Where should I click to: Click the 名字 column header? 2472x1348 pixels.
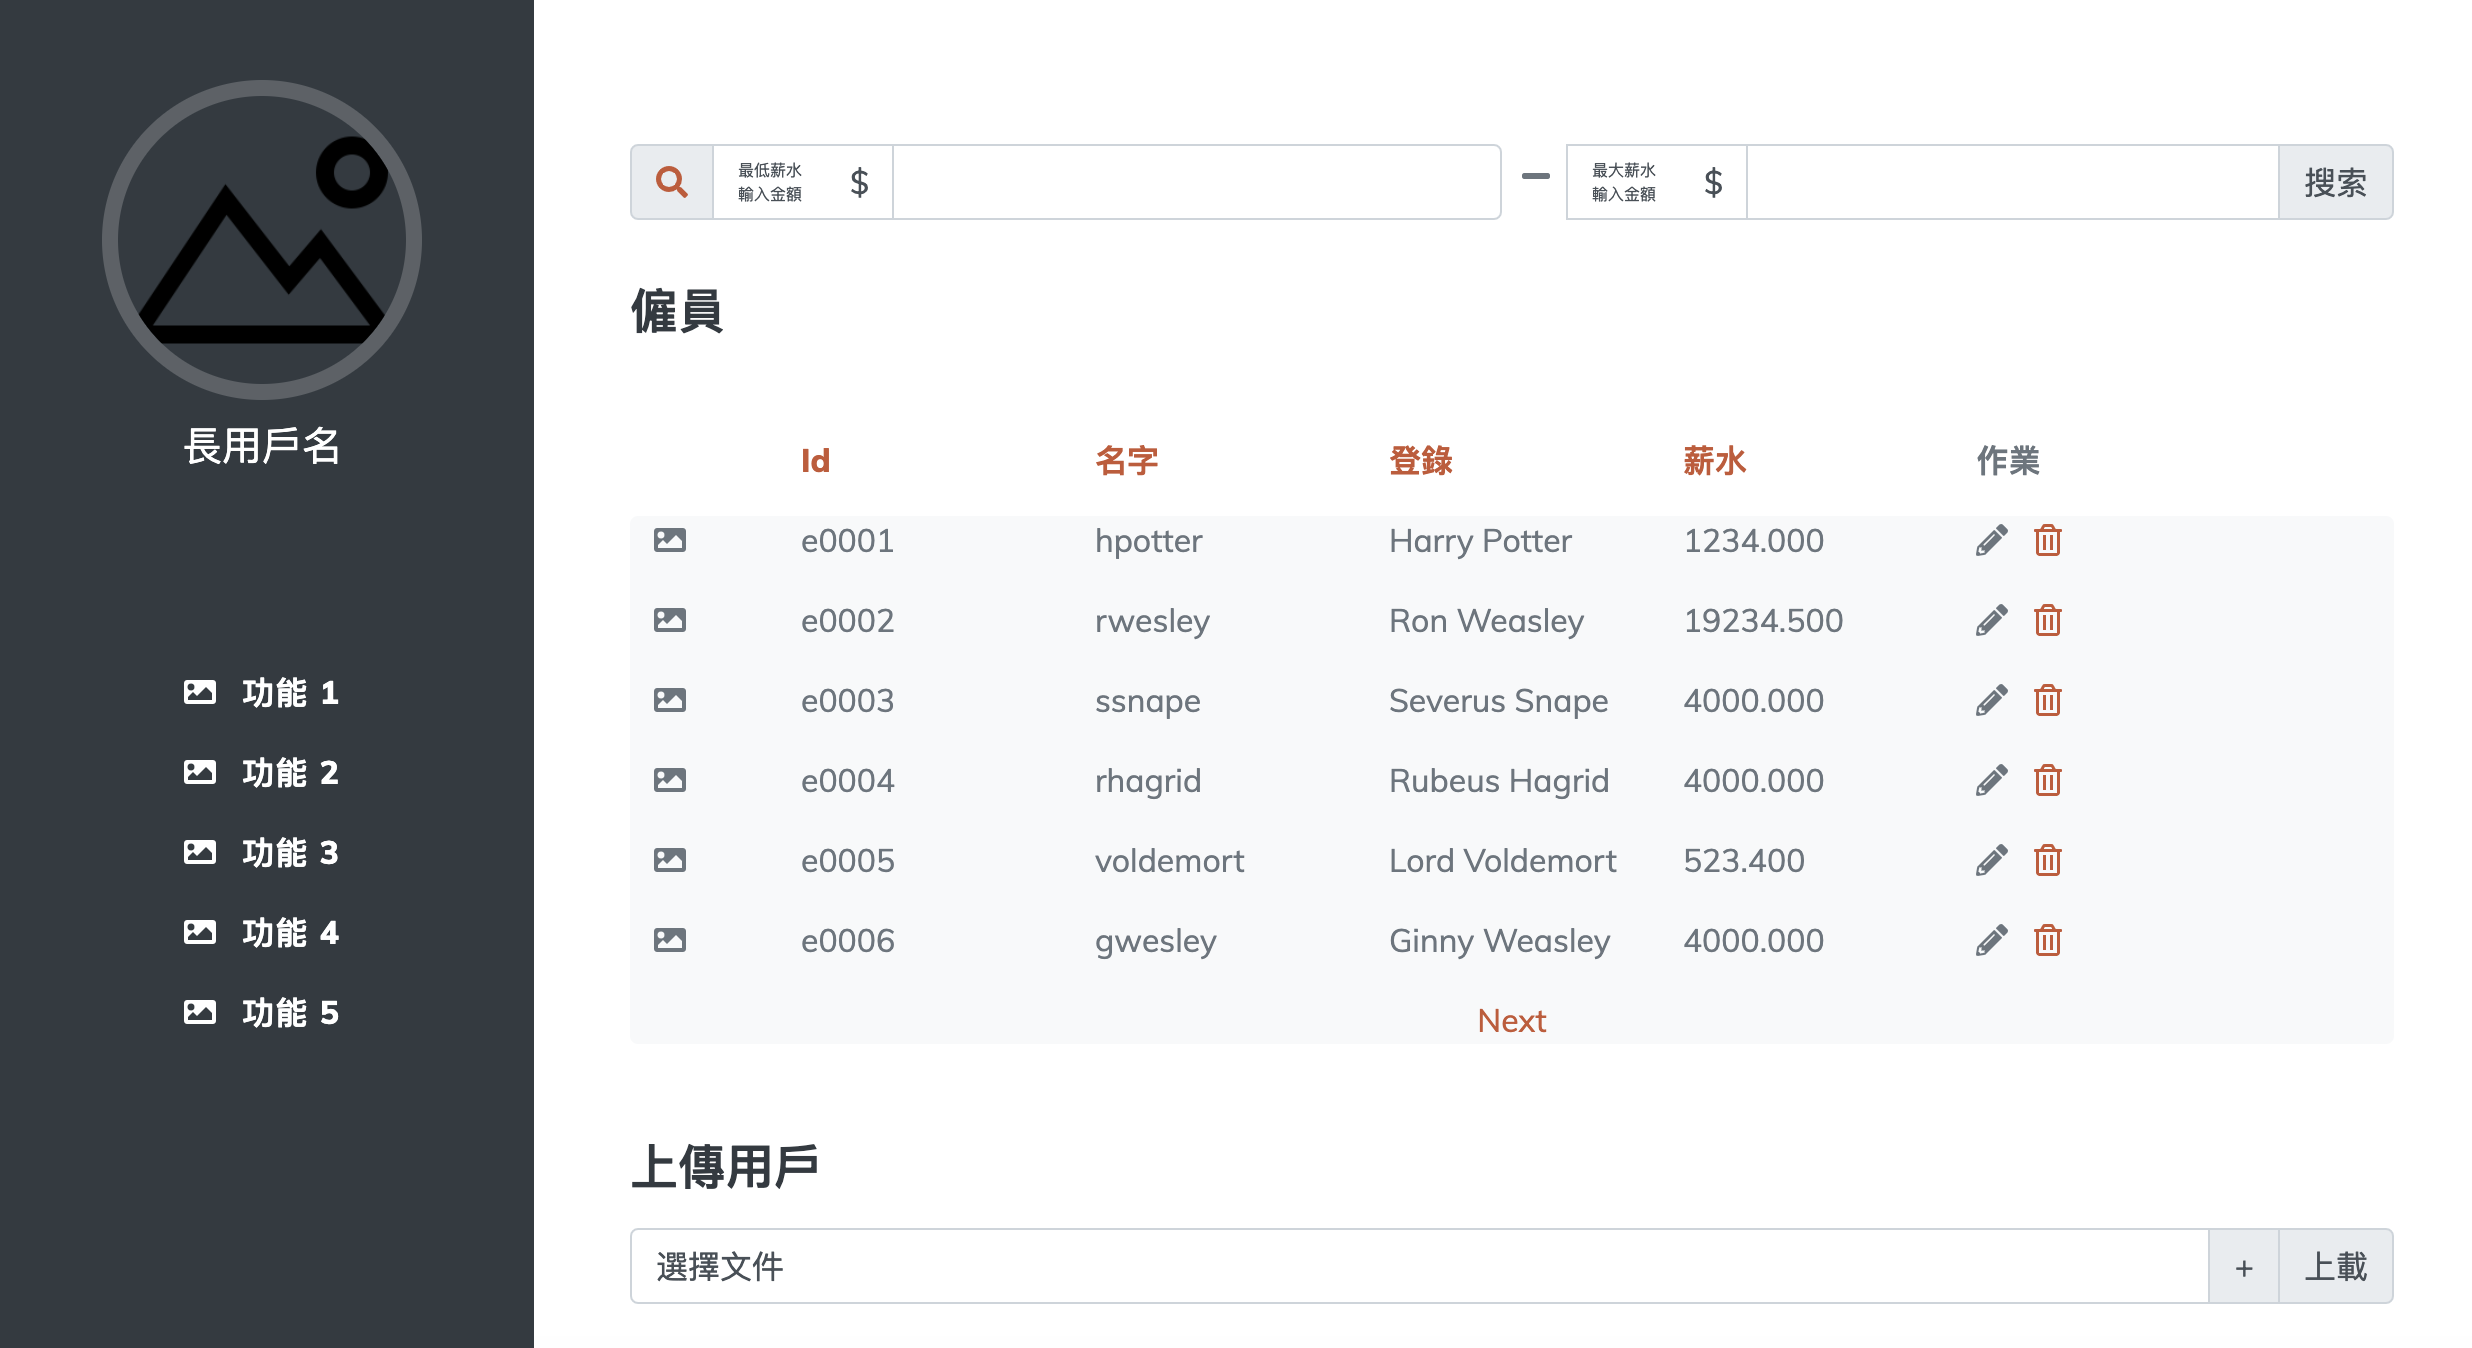coord(1126,461)
